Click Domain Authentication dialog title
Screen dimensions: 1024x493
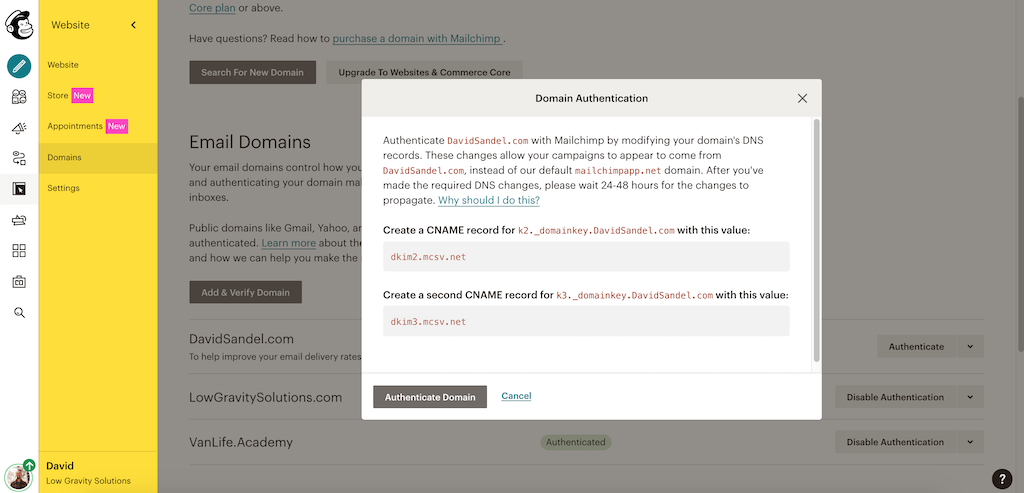tap(592, 99)
